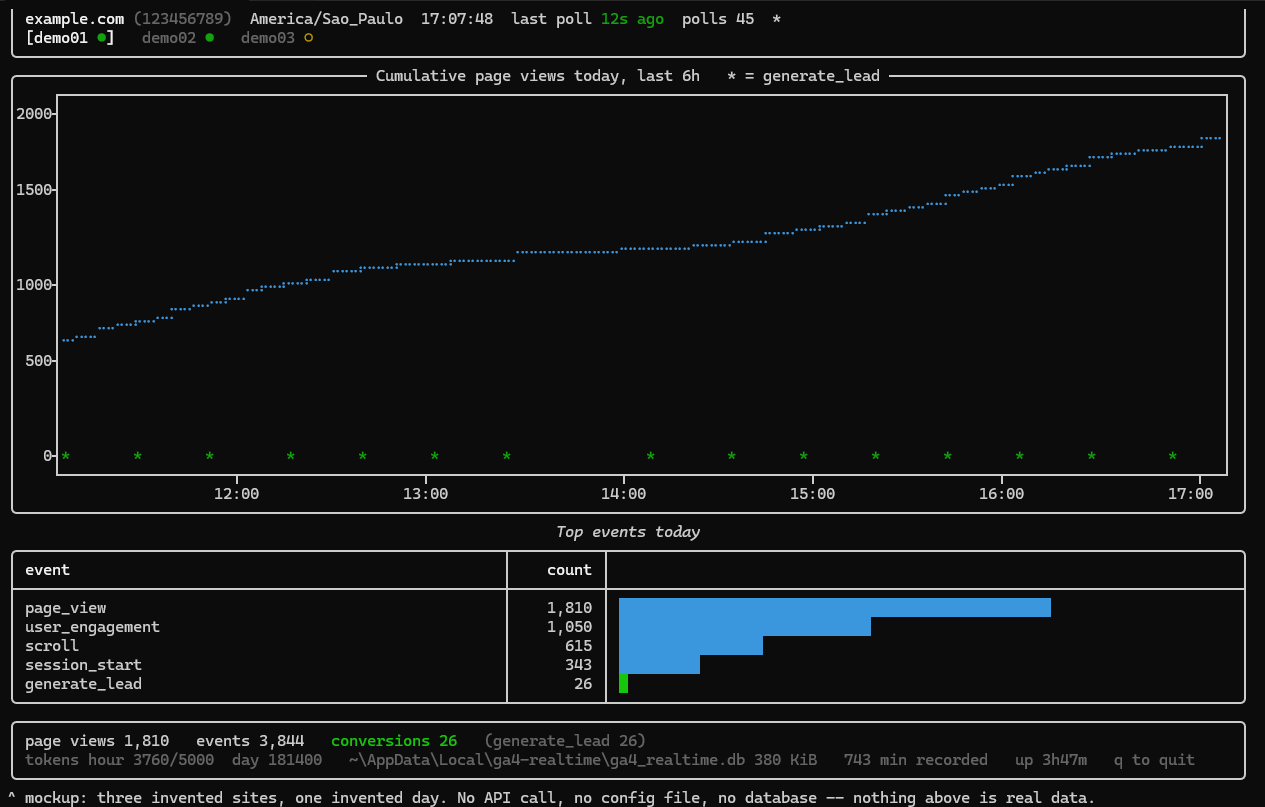1265x807 pixels.
Task: Click the 2000 y-axis label
Action: pos(35,114)
